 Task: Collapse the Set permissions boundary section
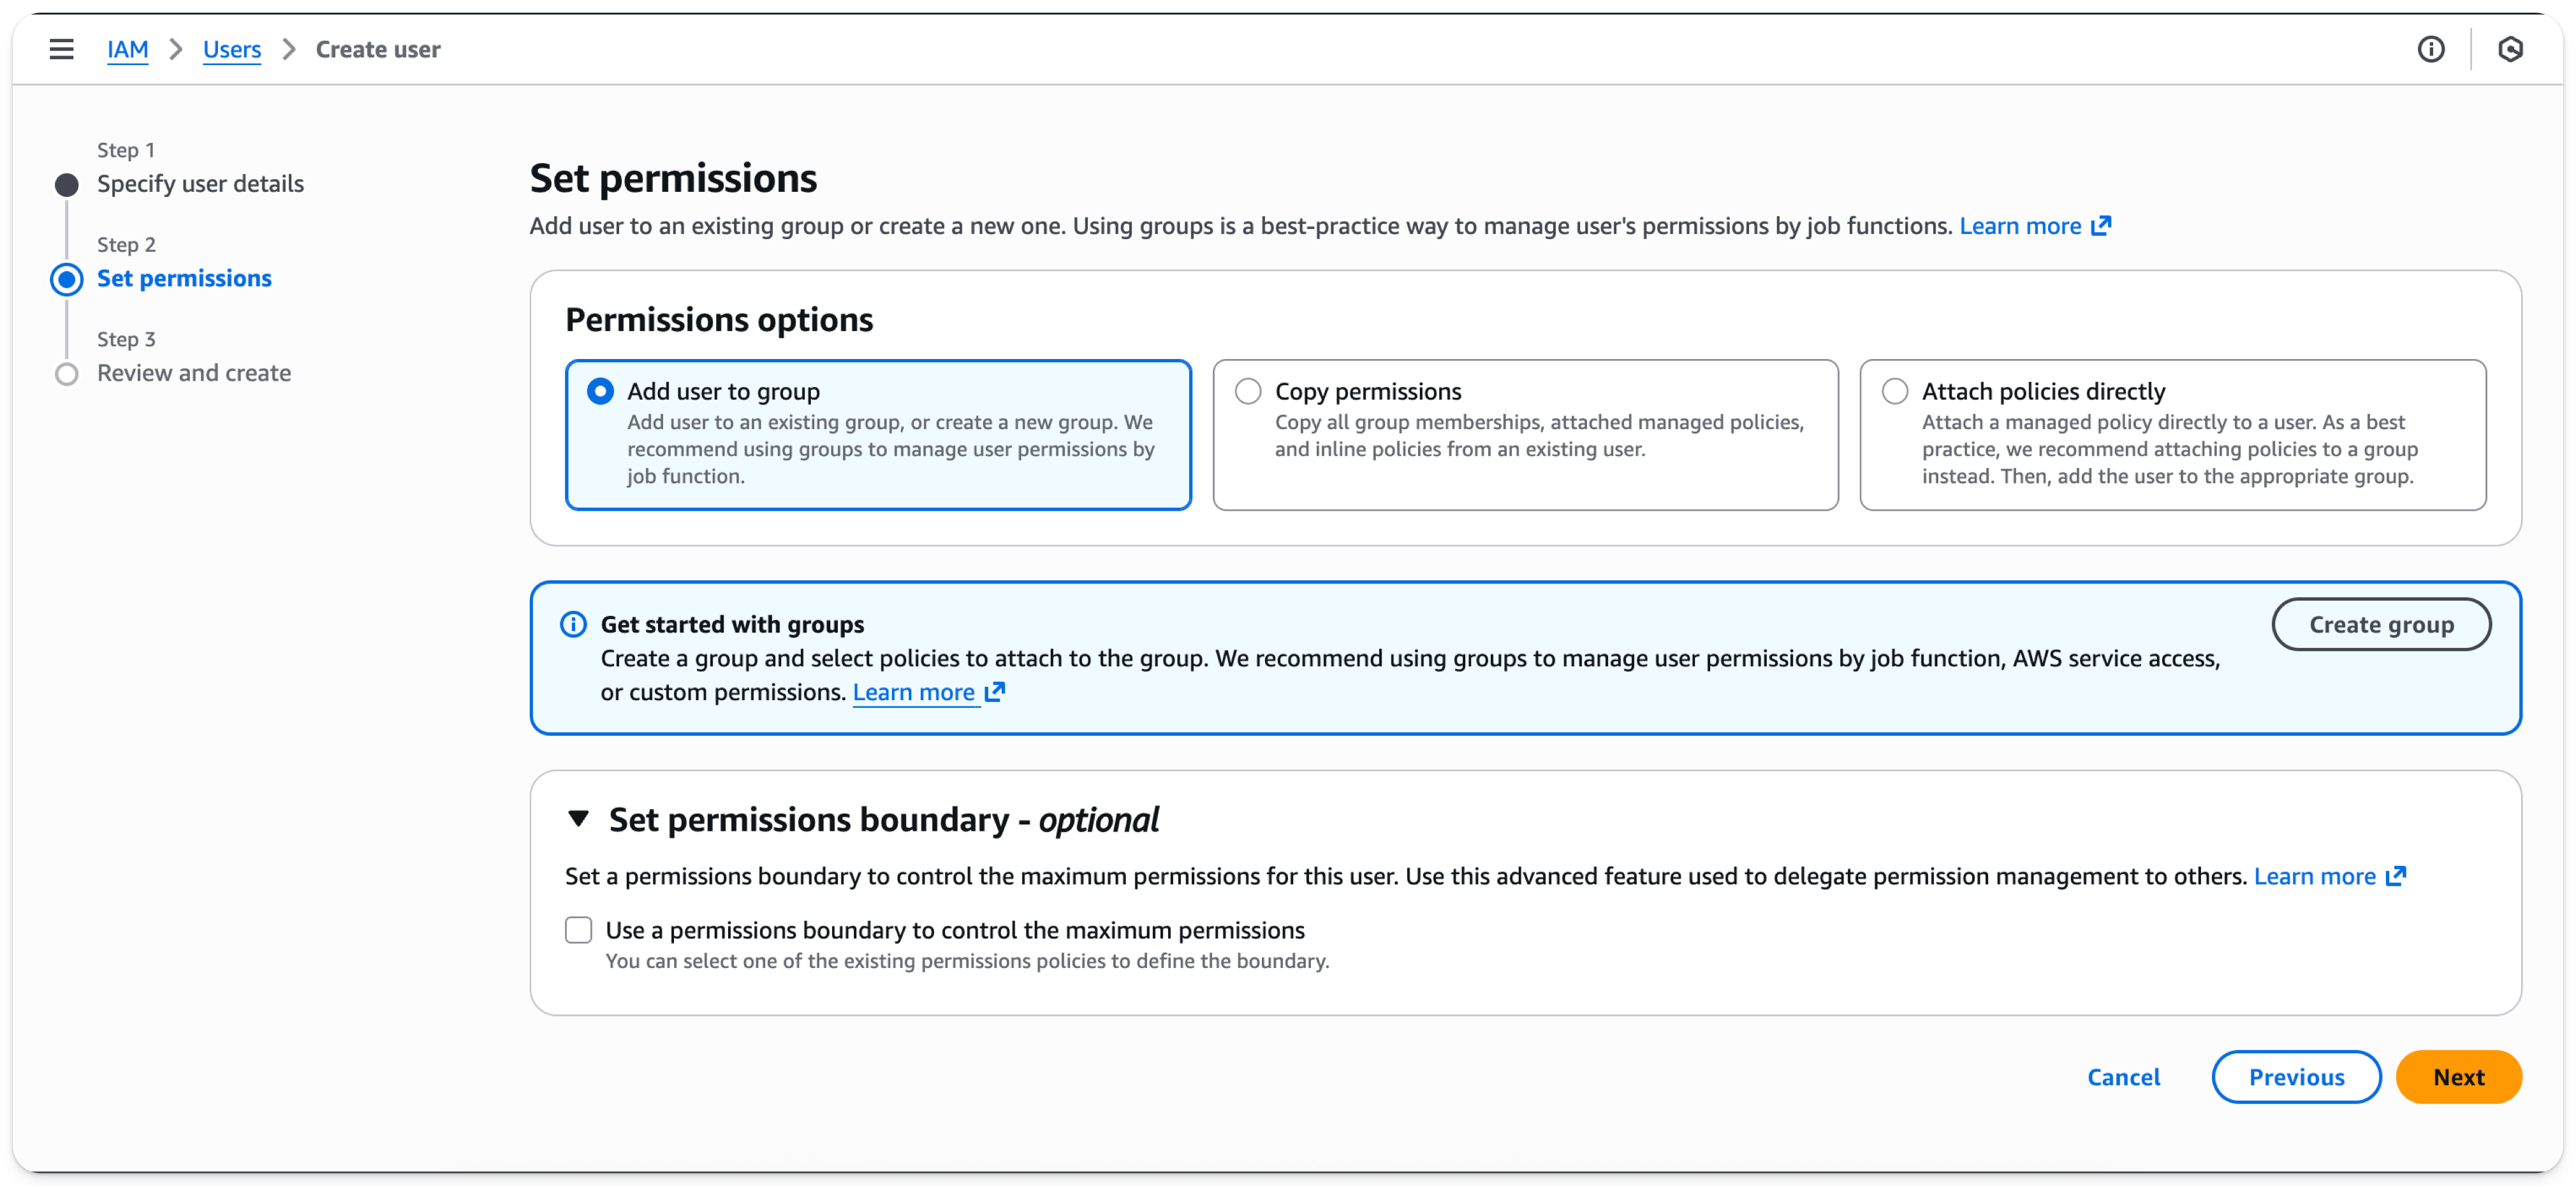578,818
